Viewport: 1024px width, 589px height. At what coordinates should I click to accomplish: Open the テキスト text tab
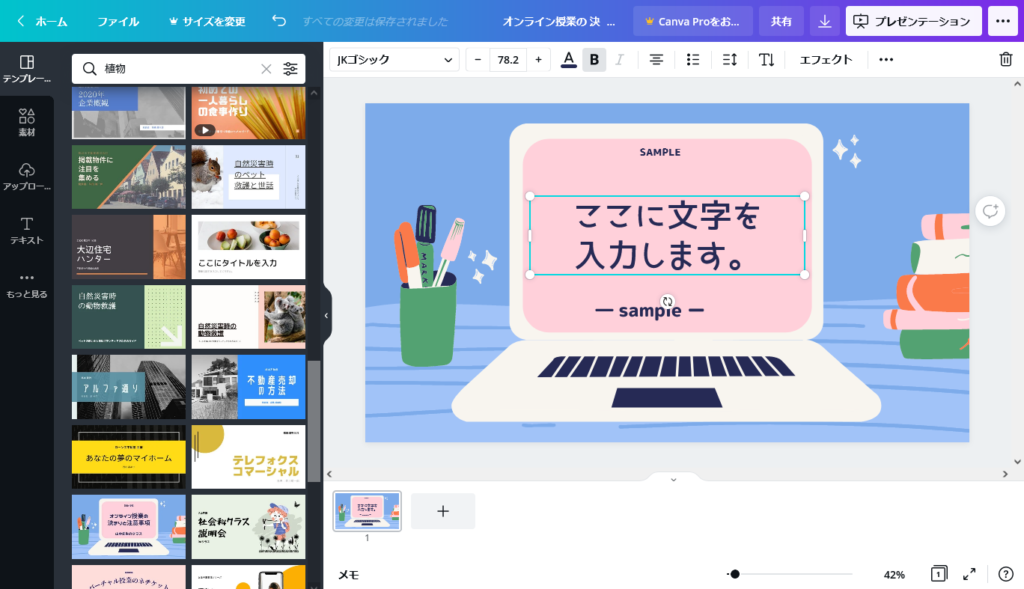[x=27, y=231]
